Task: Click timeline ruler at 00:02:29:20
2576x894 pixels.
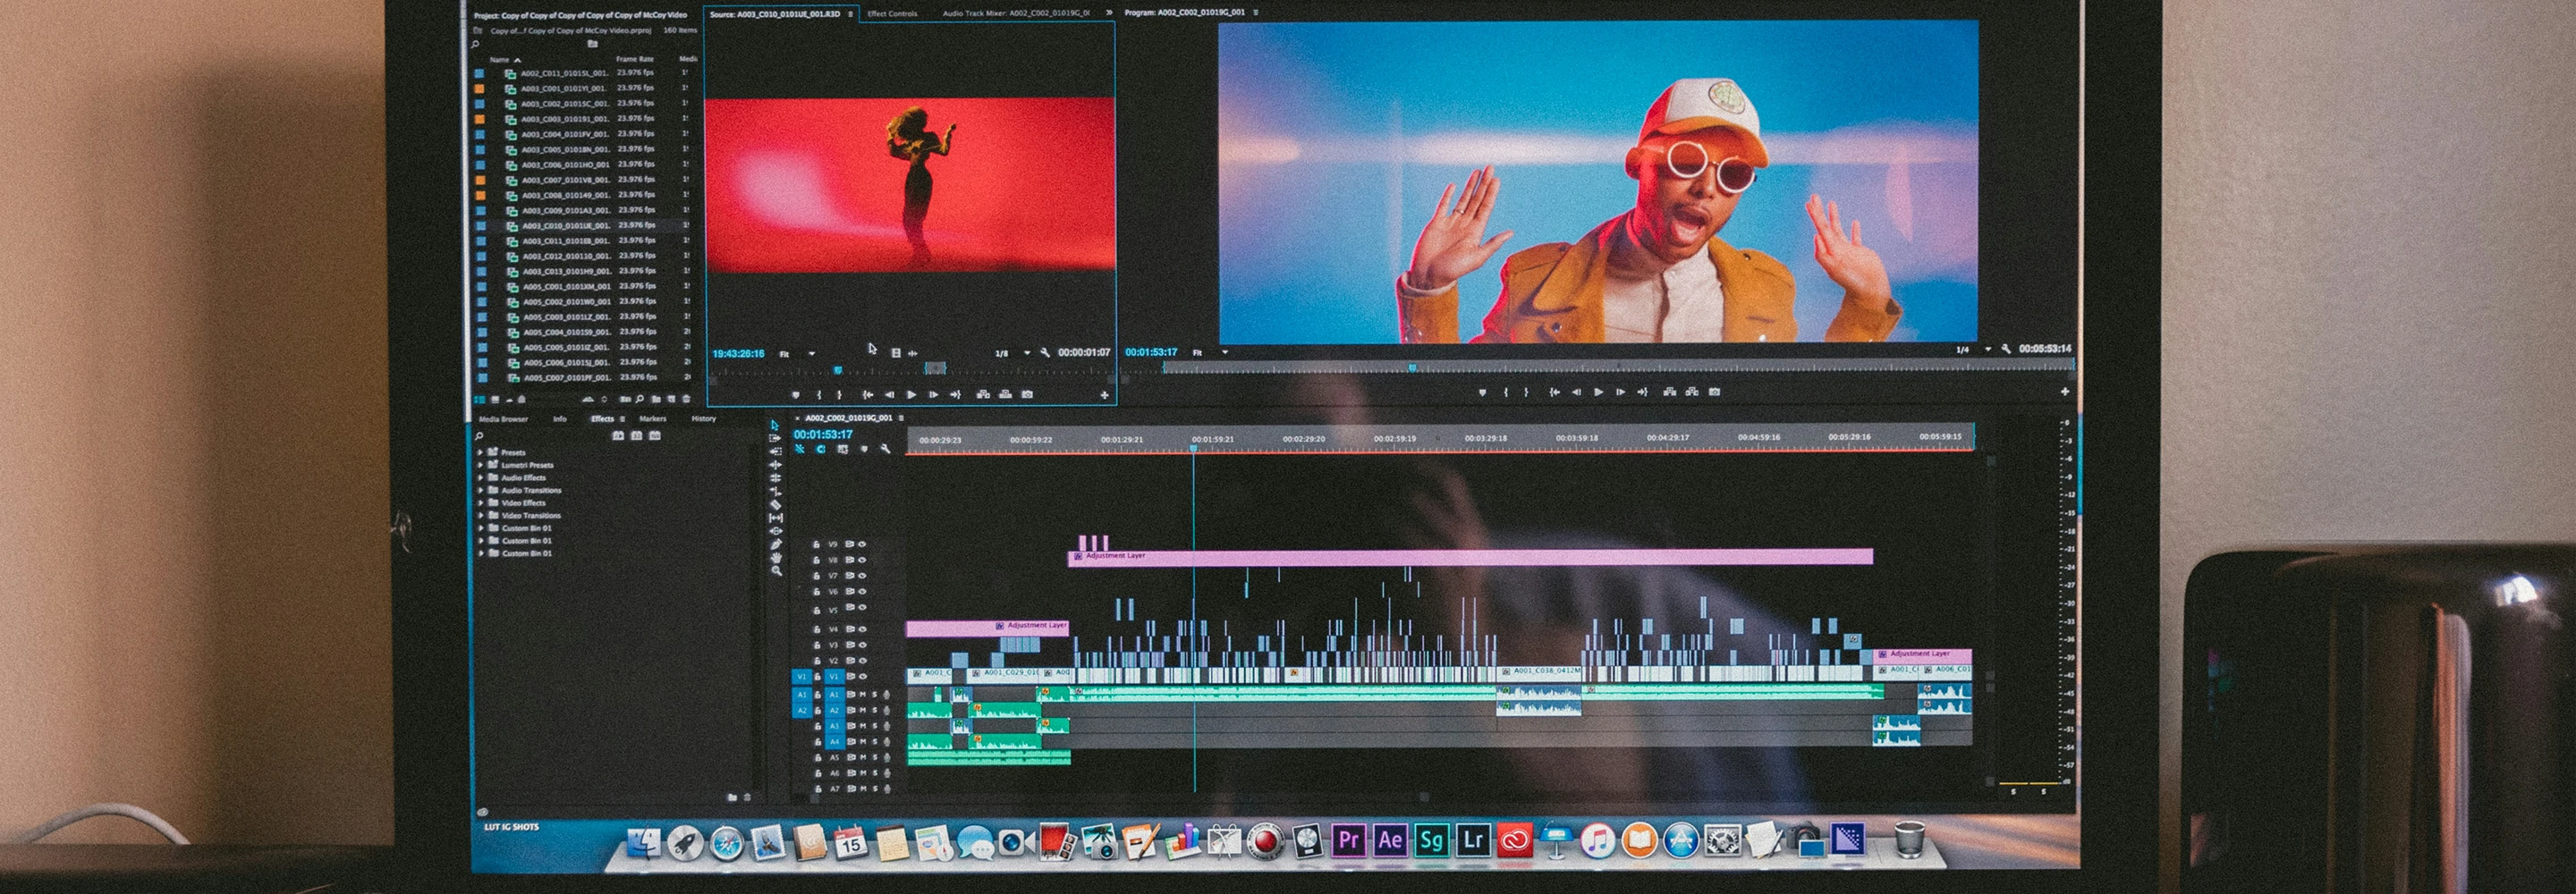Action: [1304, 439]
